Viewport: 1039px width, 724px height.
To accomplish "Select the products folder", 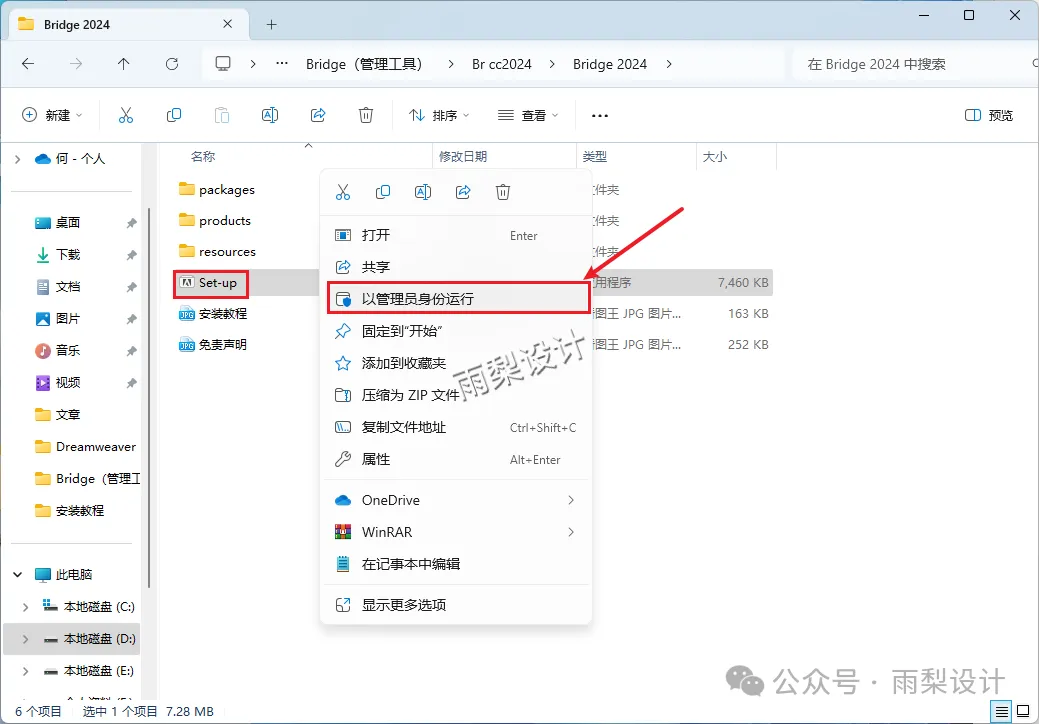I will point(215,221).
